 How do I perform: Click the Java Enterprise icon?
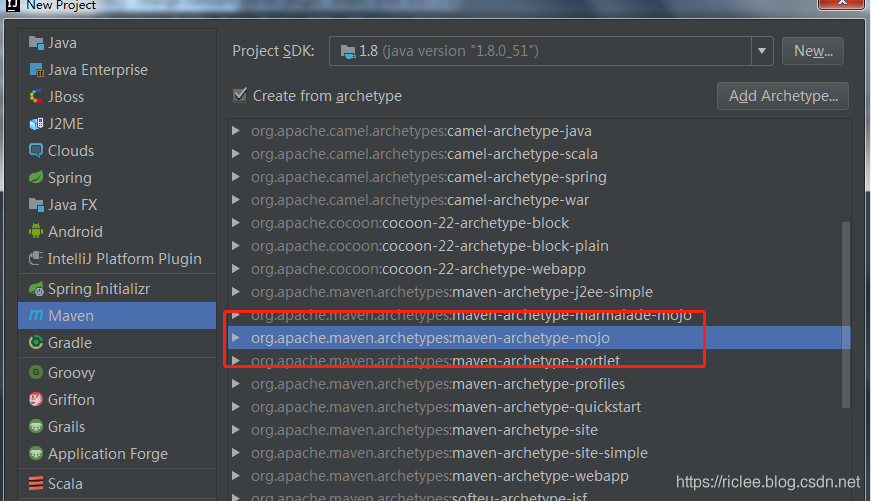(36, 70)
